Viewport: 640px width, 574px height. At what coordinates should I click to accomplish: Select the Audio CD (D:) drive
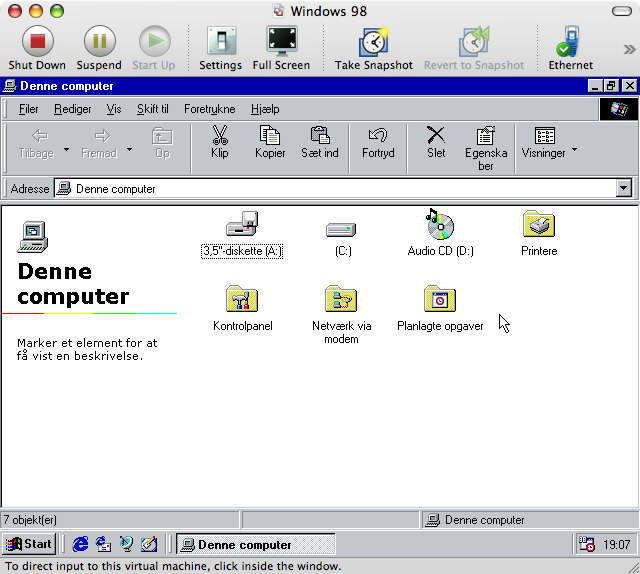tap(440, 233)
